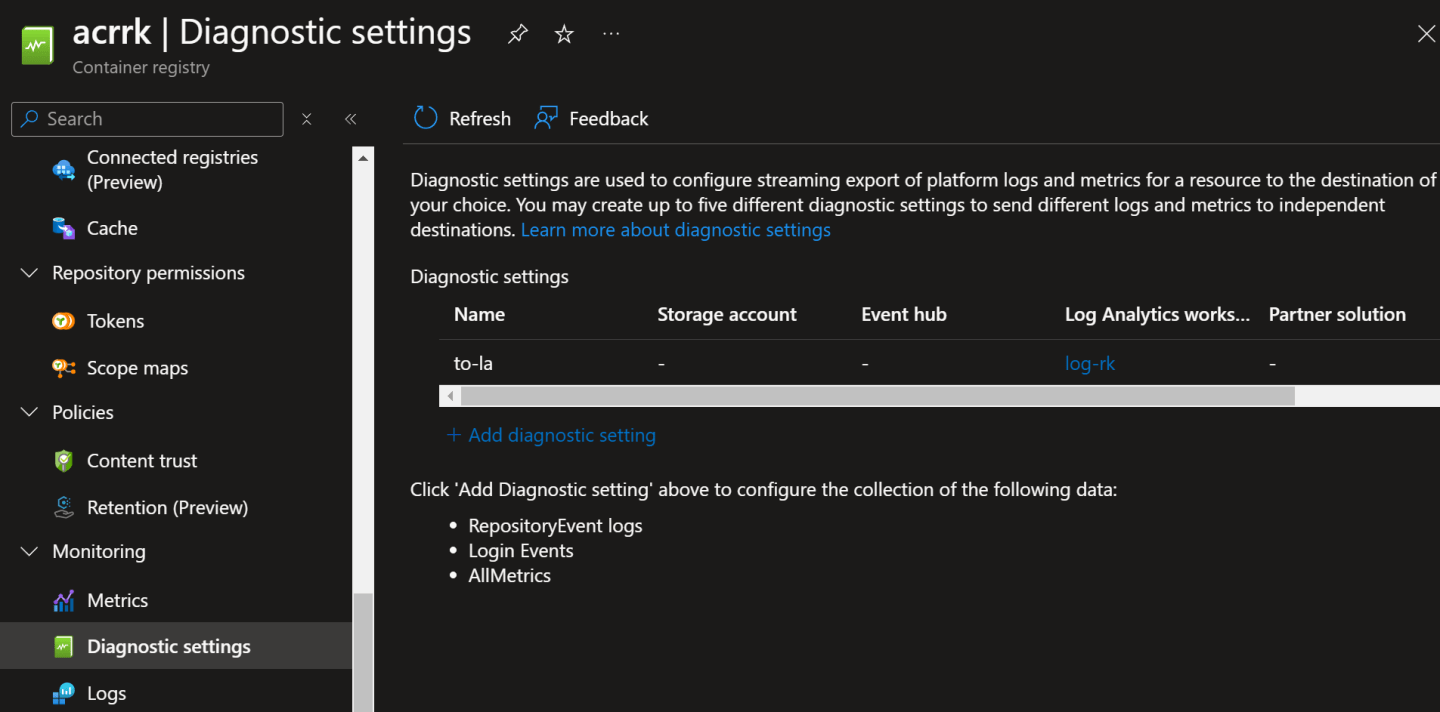Screen dimensions: 1440x712
Task: Refresh the diagnostic settings list
Action: click(461, 117)
